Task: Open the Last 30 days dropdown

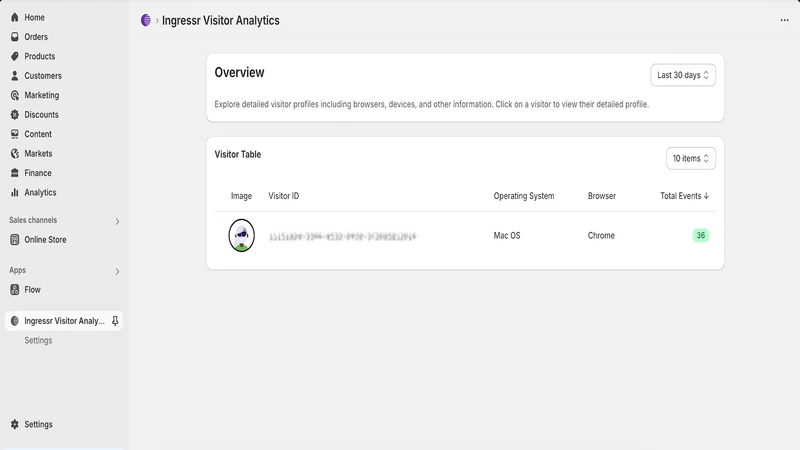Action: coord(683,75)
